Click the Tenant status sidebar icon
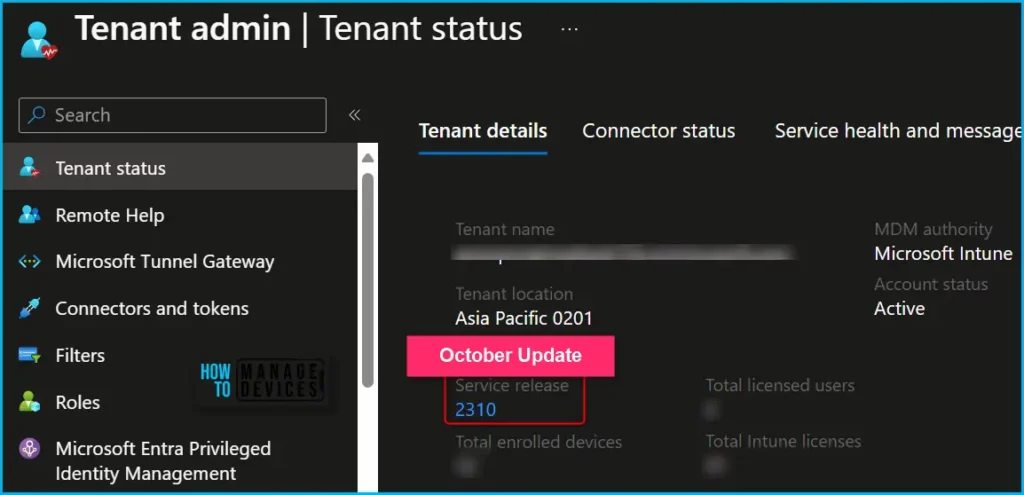The image size is (1024, 495). coord(29,168)
